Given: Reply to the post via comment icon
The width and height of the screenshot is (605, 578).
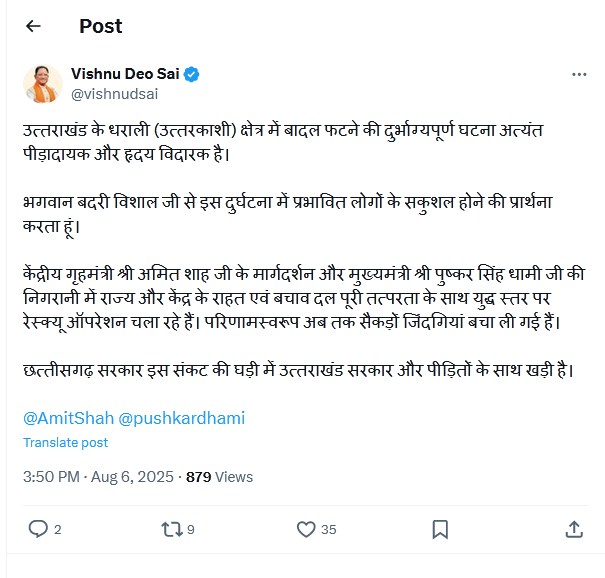Looking at the screenshot, I should (38, 528).
